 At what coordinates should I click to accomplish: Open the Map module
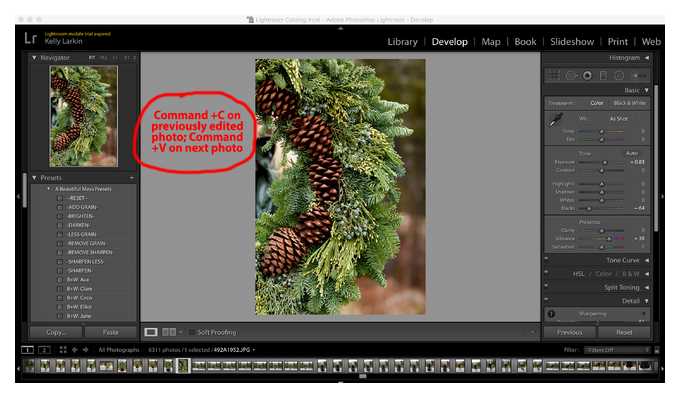[x=490, y=42]
